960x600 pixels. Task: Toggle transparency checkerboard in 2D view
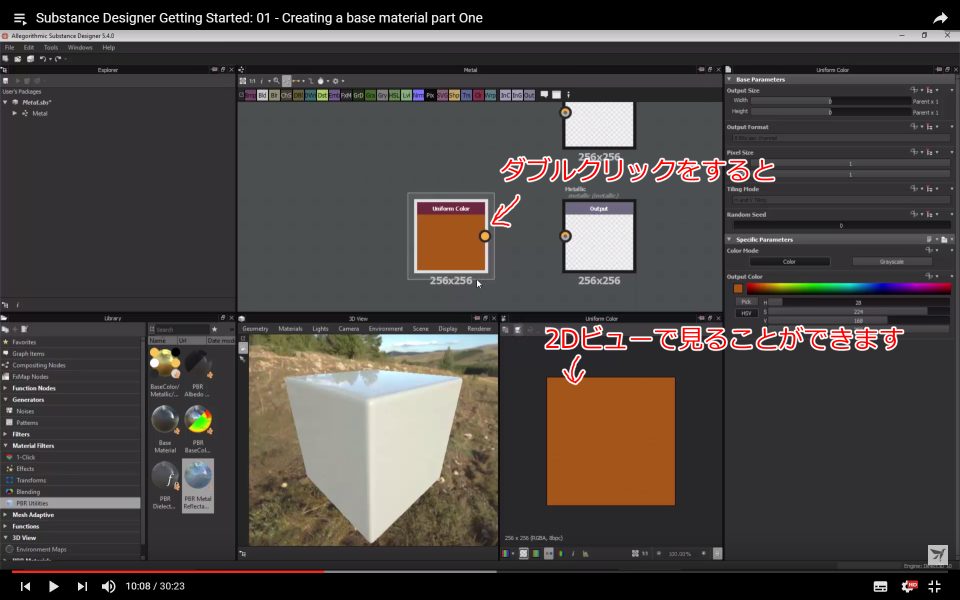(x=523, y=553)
